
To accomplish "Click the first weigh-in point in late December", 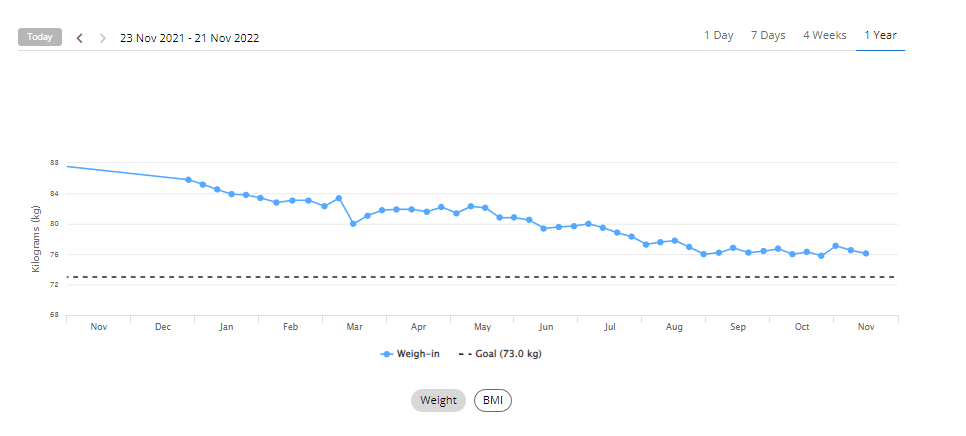I will pyautogui.click(x=188, y=180).
